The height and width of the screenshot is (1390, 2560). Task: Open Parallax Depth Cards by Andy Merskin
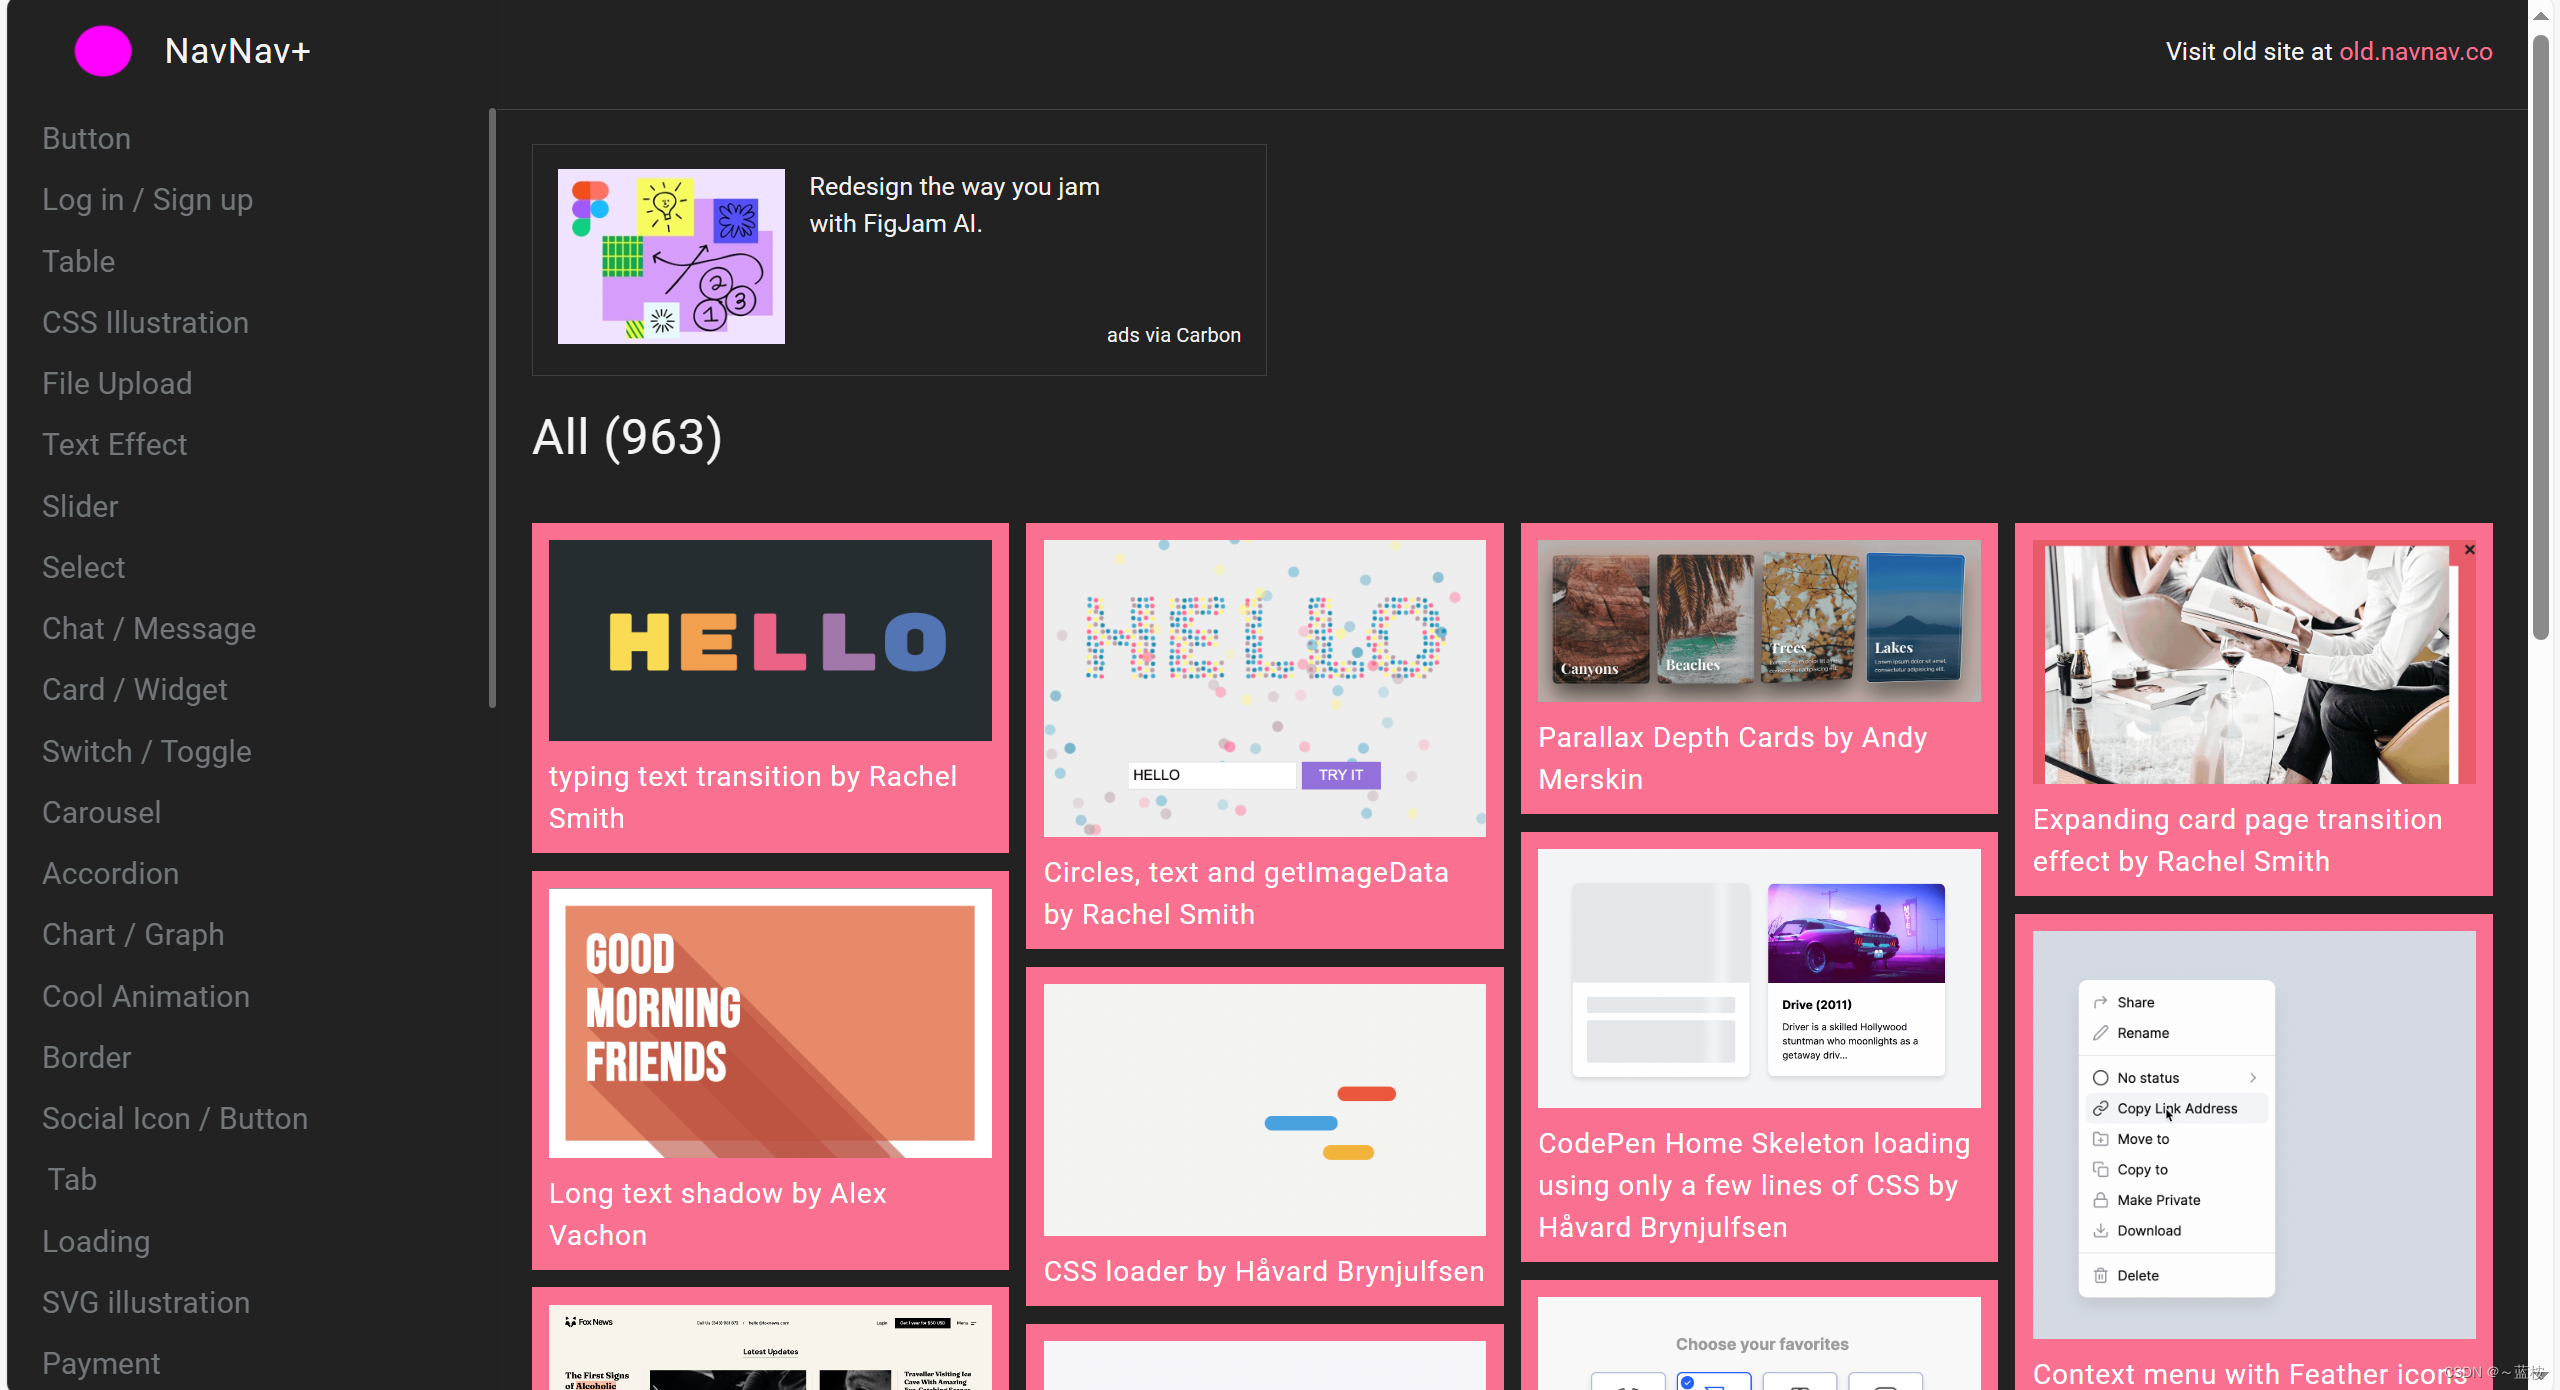(1732, 758)
